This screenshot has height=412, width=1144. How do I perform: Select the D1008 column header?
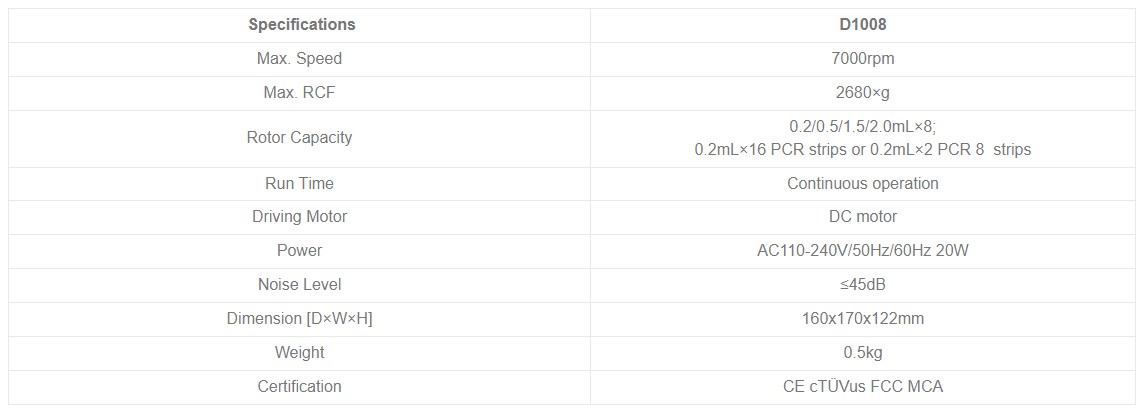coord(863,25)
